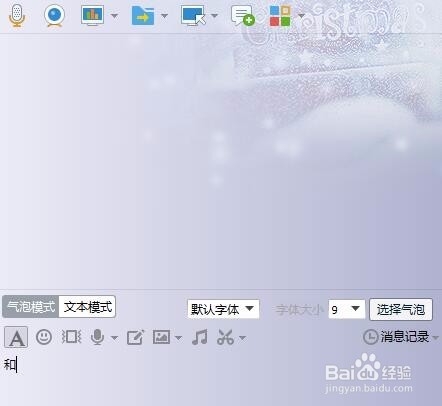The image size is (442, 406).
Task: Send a window shake nudge
Action: tap(71, 337)
